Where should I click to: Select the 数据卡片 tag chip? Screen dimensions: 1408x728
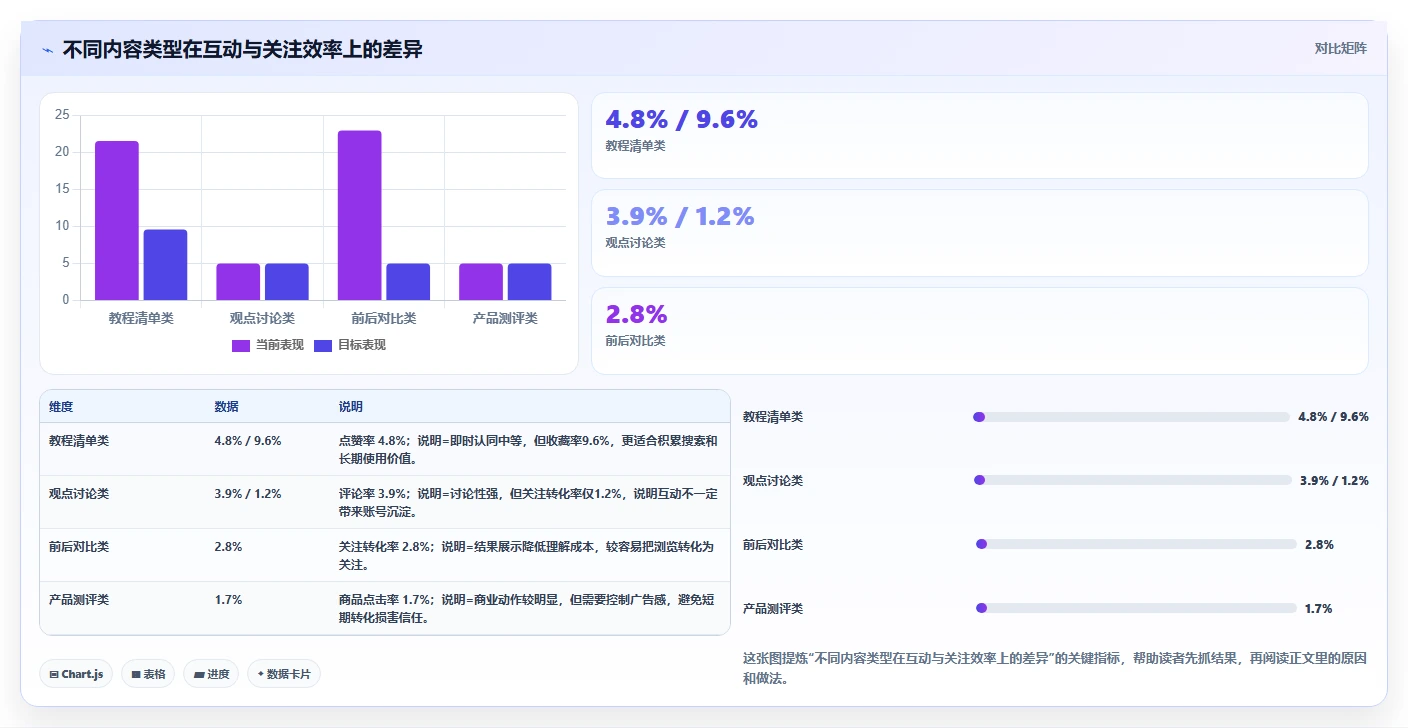click(284, 674)
